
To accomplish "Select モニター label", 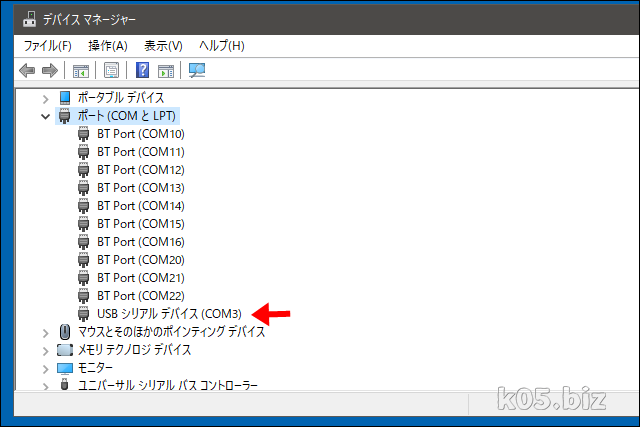I will 95,368.
